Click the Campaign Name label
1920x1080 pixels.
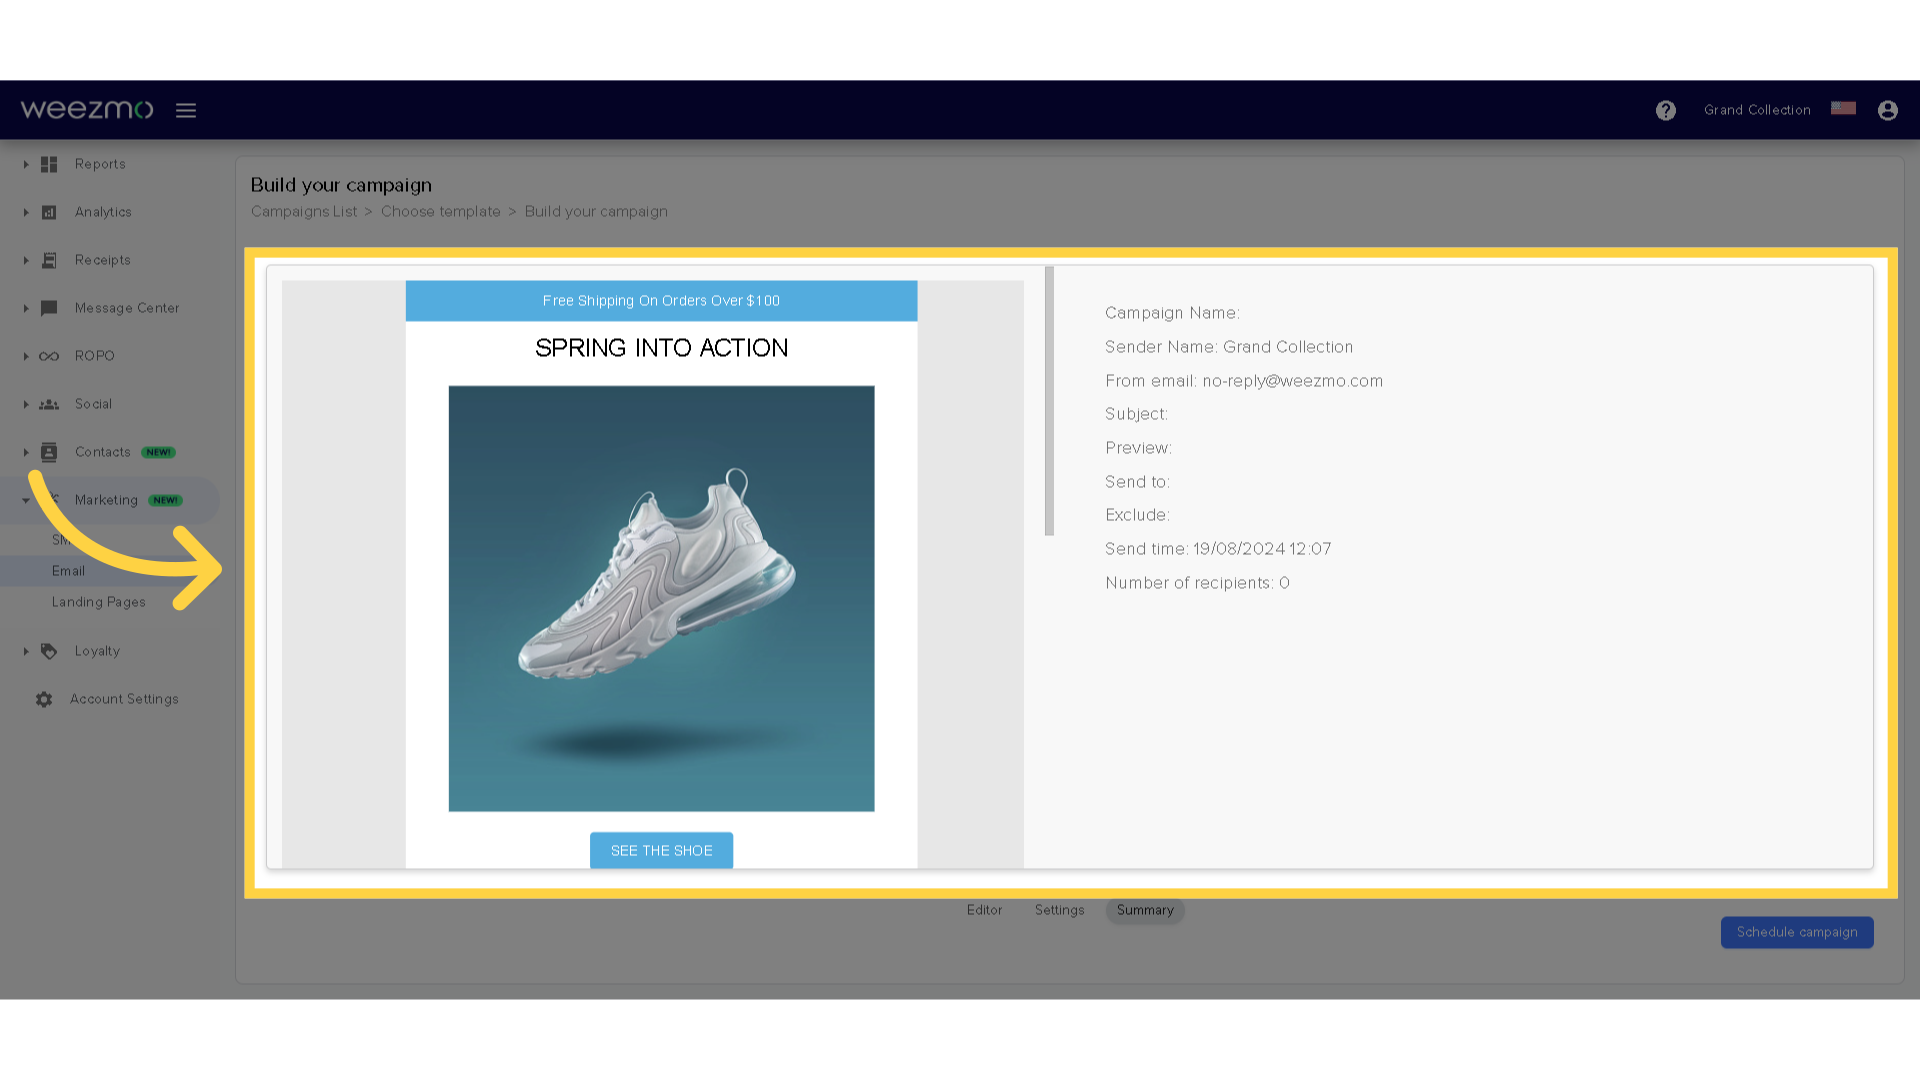[x=1172, y=313]
